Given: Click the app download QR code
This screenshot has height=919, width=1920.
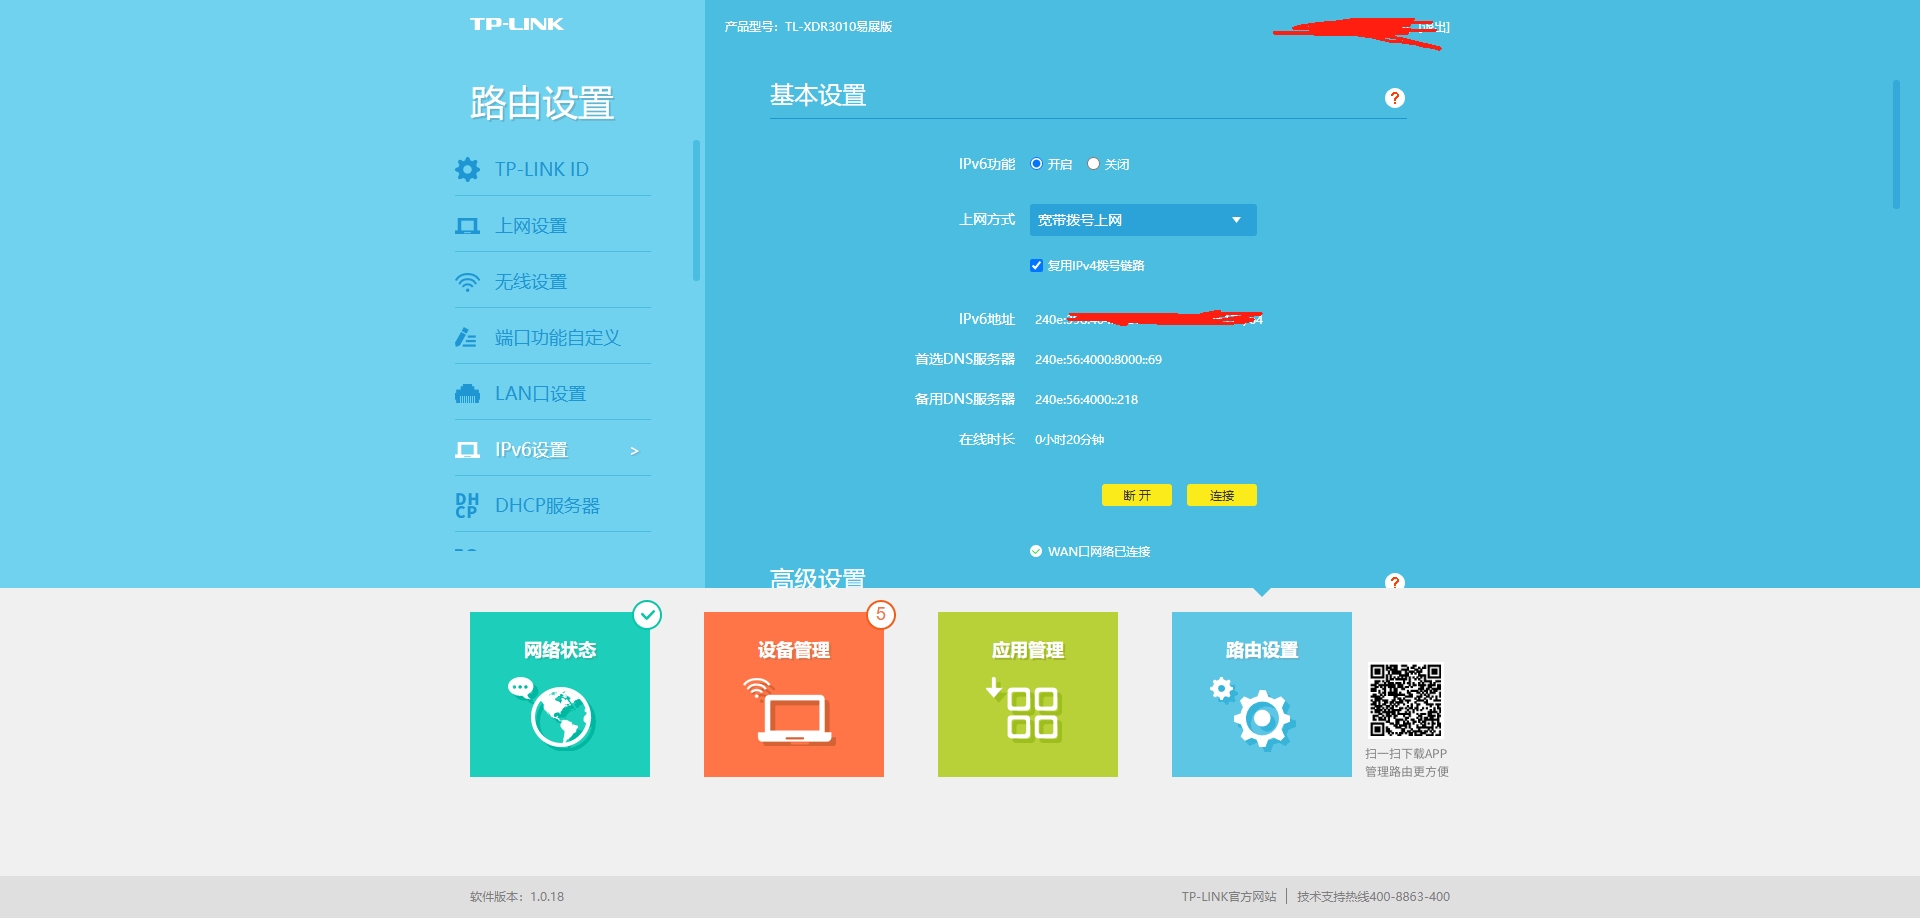Looking at the screenshot, I should coord(1406,700).
